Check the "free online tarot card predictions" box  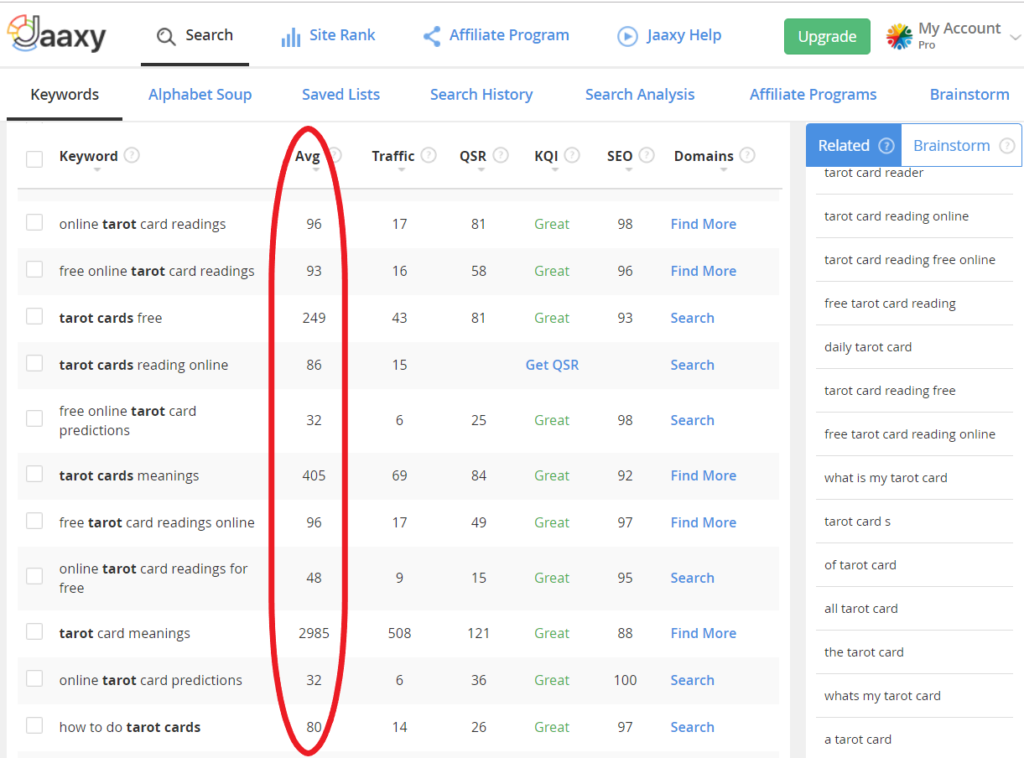(35, 418)
